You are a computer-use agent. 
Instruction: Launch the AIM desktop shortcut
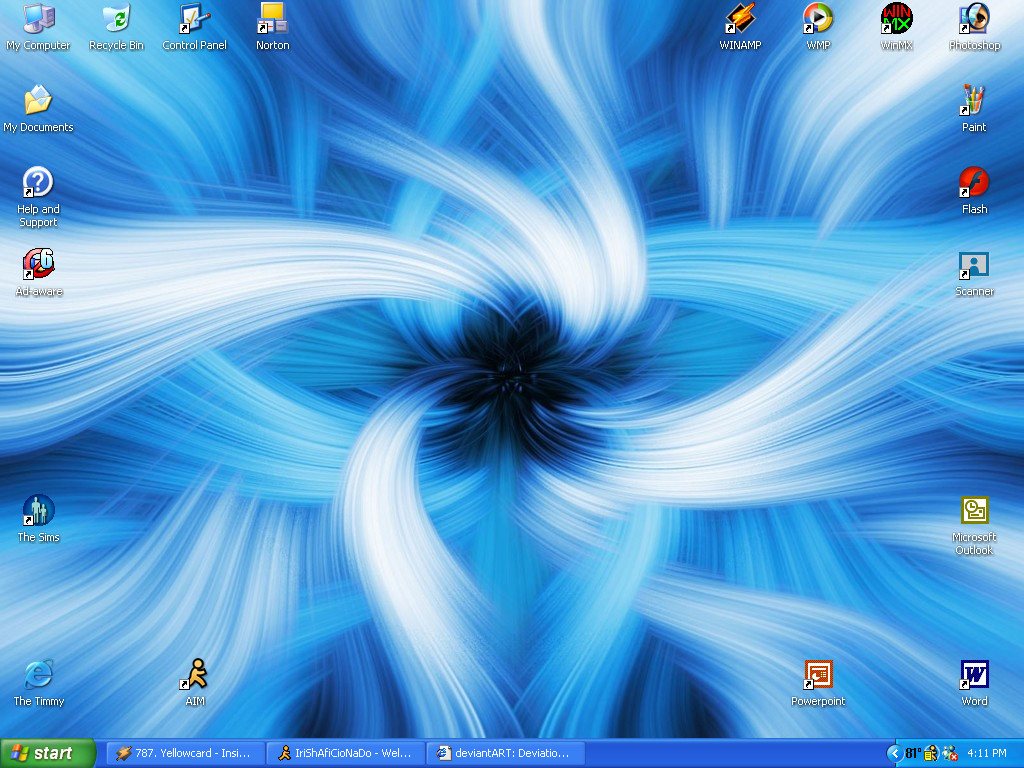(195, 683)
